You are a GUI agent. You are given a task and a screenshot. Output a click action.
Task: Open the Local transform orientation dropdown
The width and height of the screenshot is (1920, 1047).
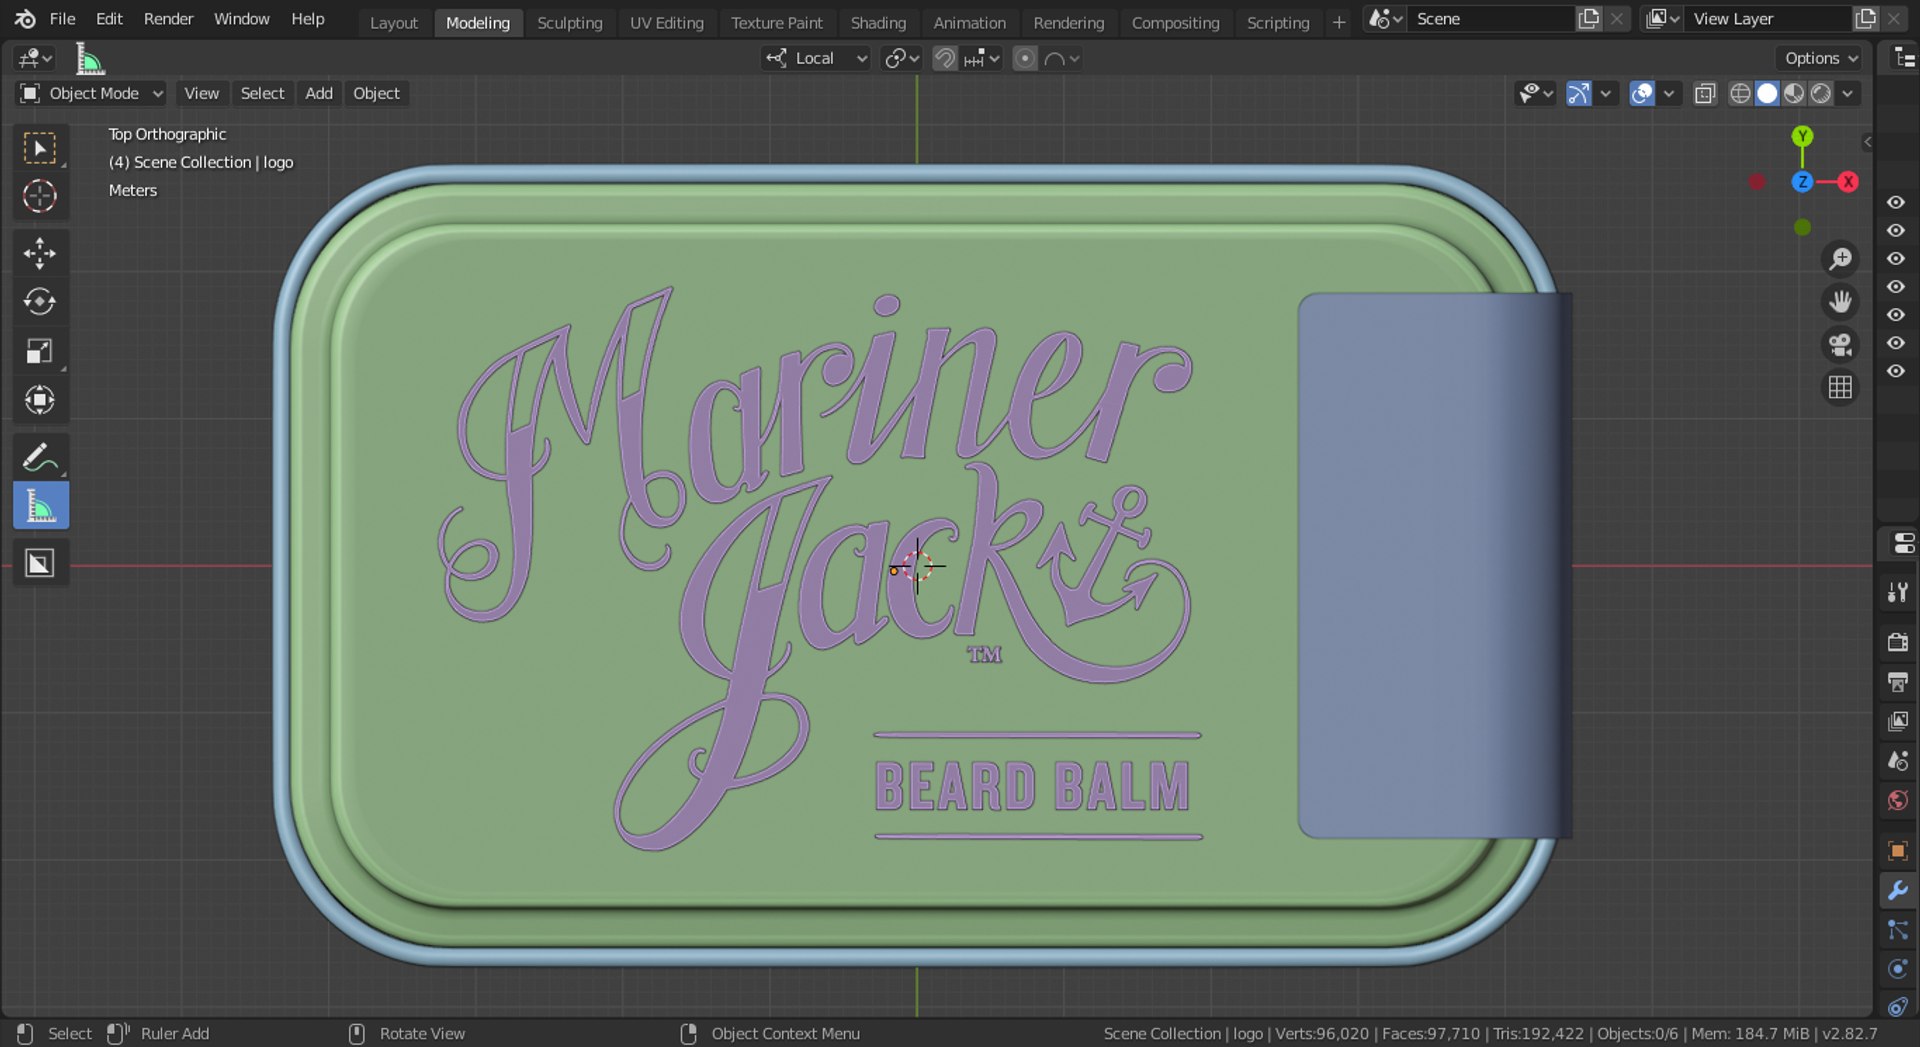[x=816, y=59]
